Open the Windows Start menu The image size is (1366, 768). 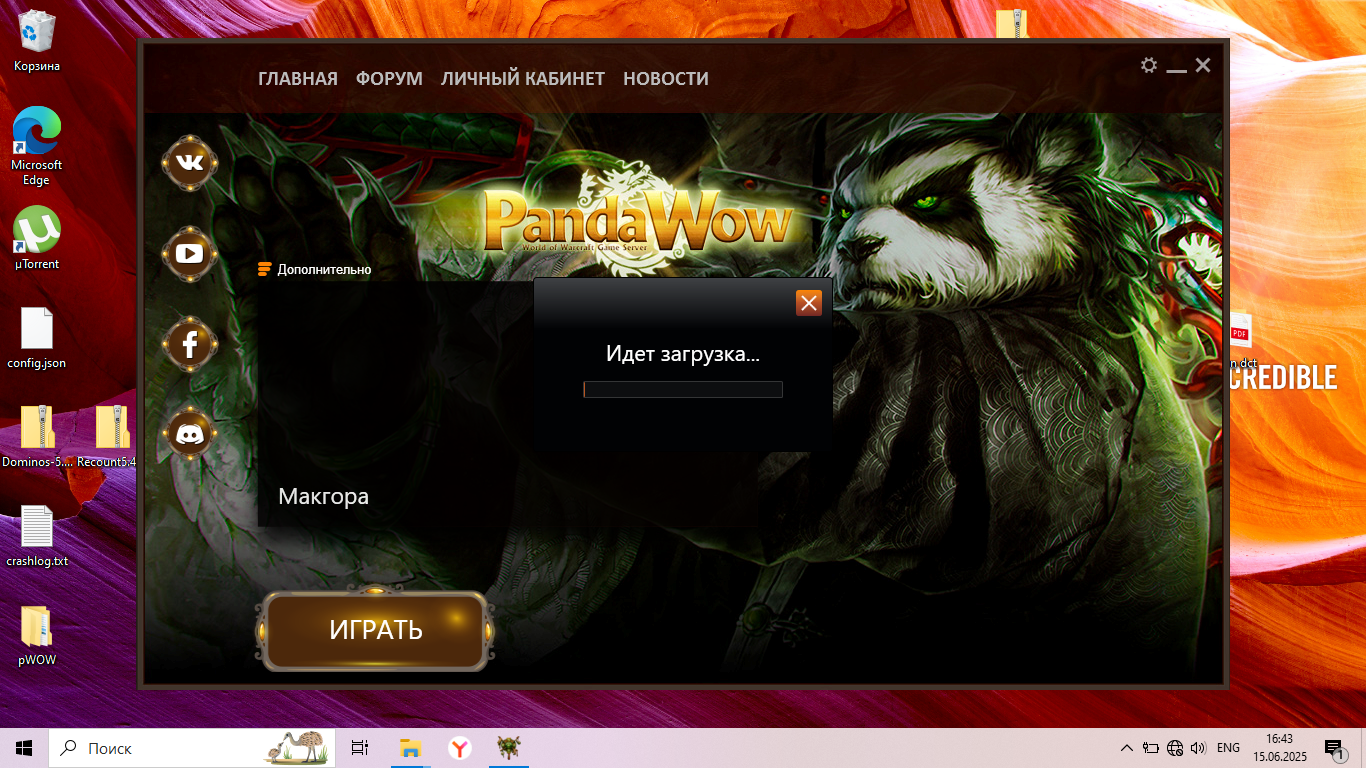[x=24, y=747]
